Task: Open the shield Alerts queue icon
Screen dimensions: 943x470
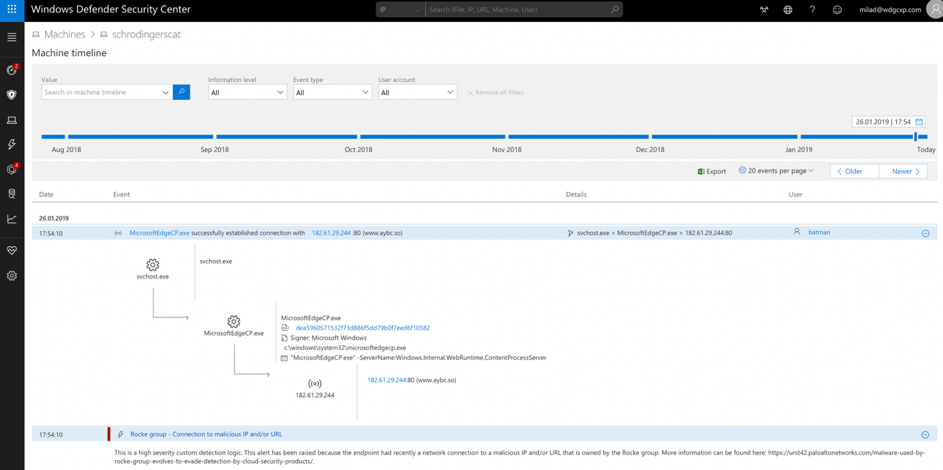Action: tap(11, 95)
